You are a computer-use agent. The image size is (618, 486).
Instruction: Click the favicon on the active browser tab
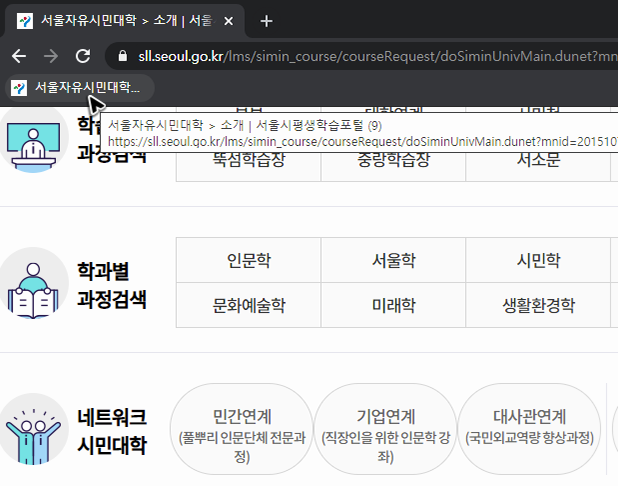(25, 21)
